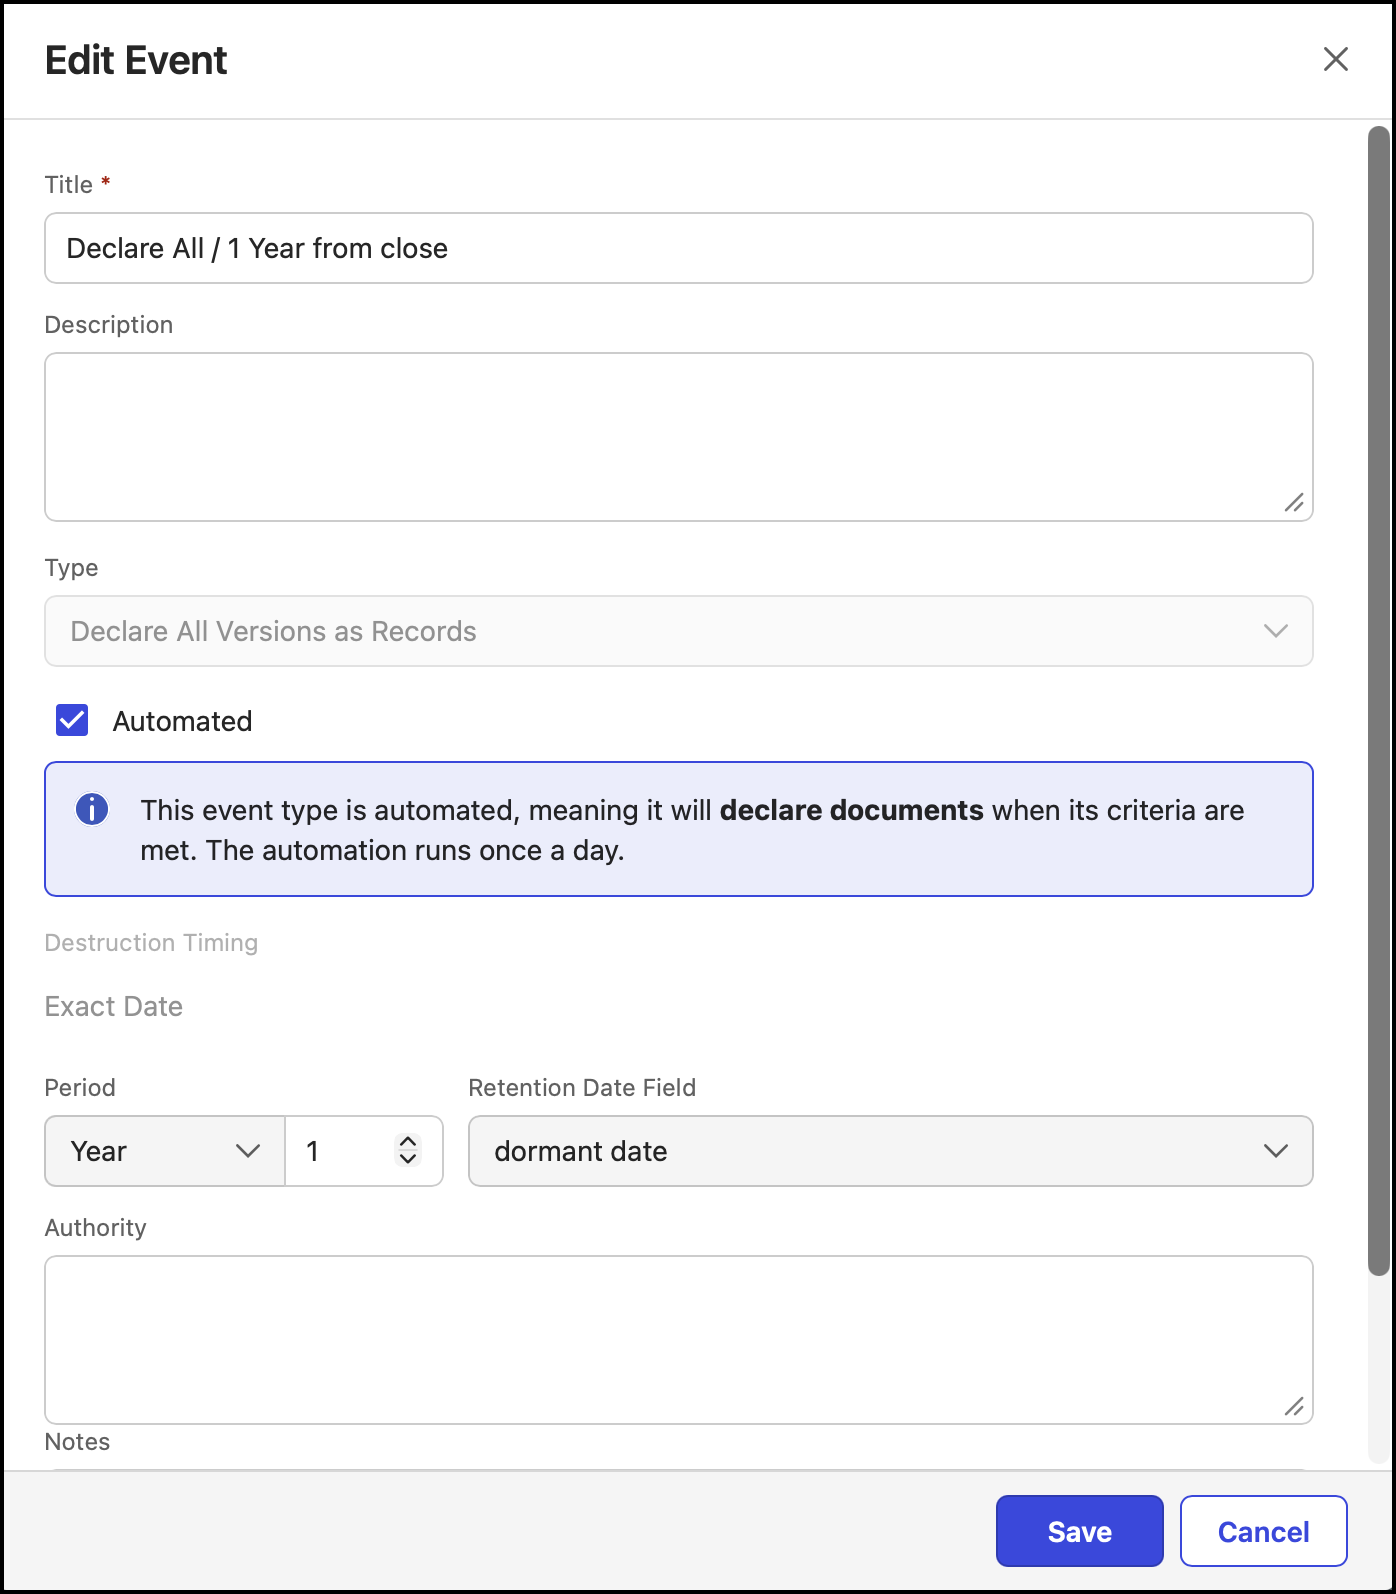Click the Cancel button
The image size is (1396, 1594).
tap(1263, 1531)
